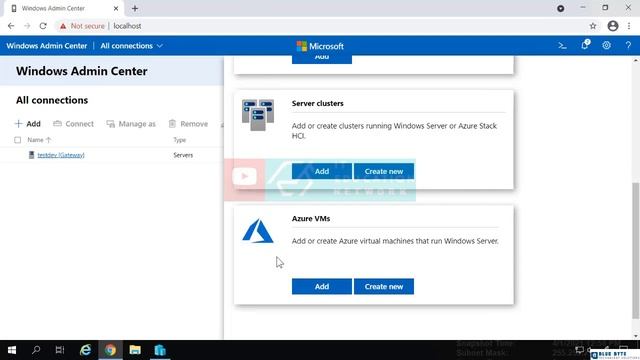This screenshot has width=640, height=360.
Task: Go back using browser back arrow
Action: click(11, 26)
